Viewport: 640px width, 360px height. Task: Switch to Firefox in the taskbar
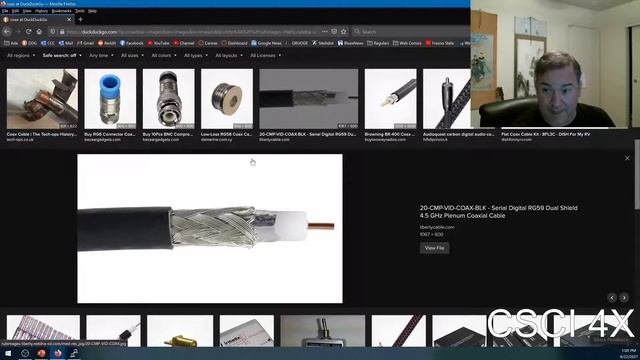[58, 353]
